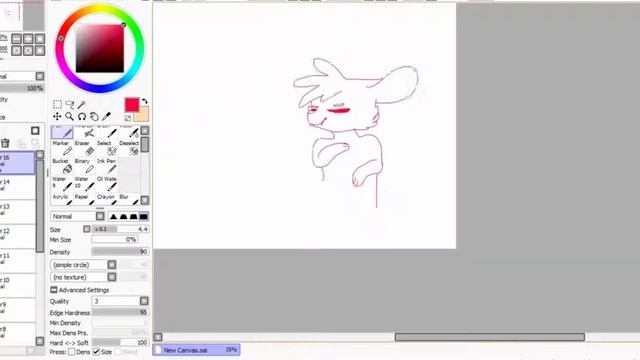This screenshot has height=360, width=640.
Task: Click the Edge Hardness slider
Action: [x=120, y=313]
